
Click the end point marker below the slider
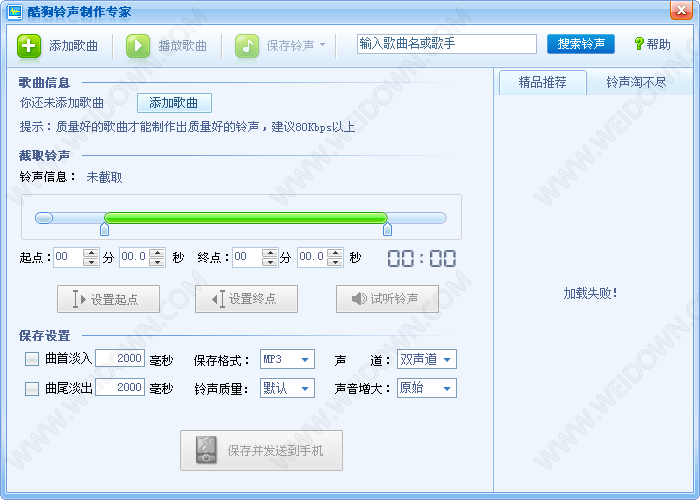click(x=388, y=229)
